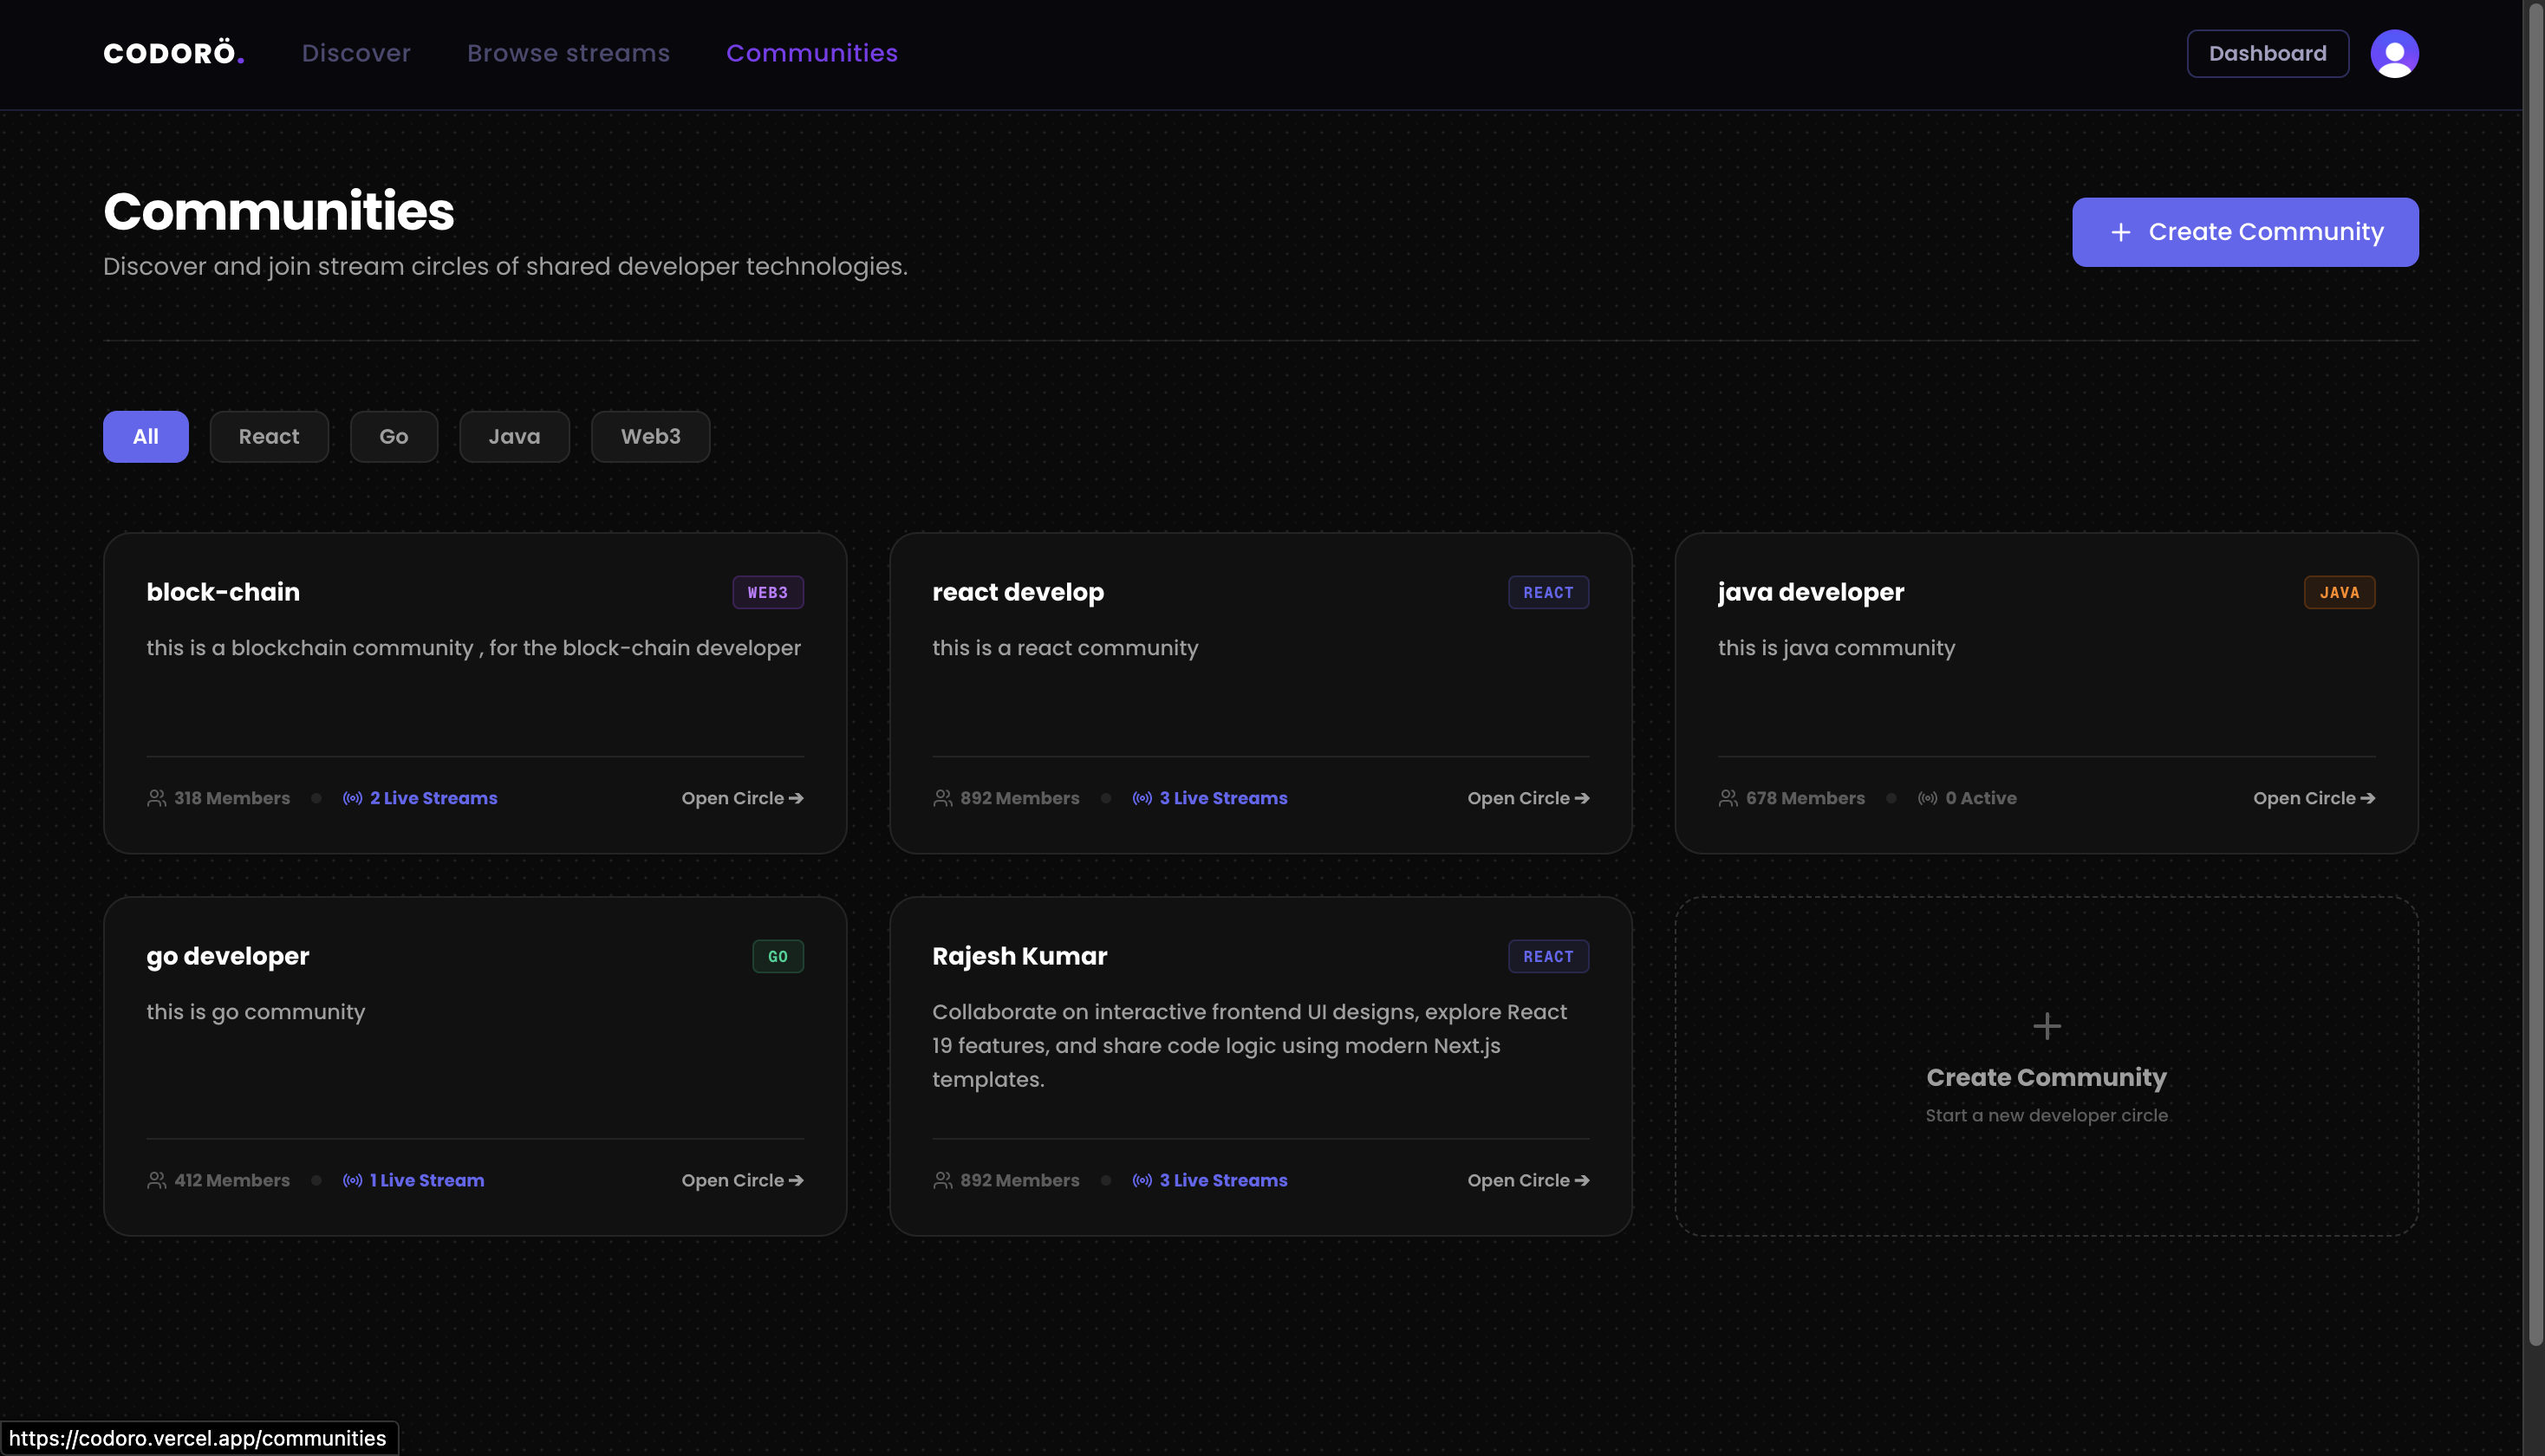Screen dimensions: 2545x1456
Task: Click the 892 Members count on Rajesh Kumar card
Action: coord(1020,1180)
